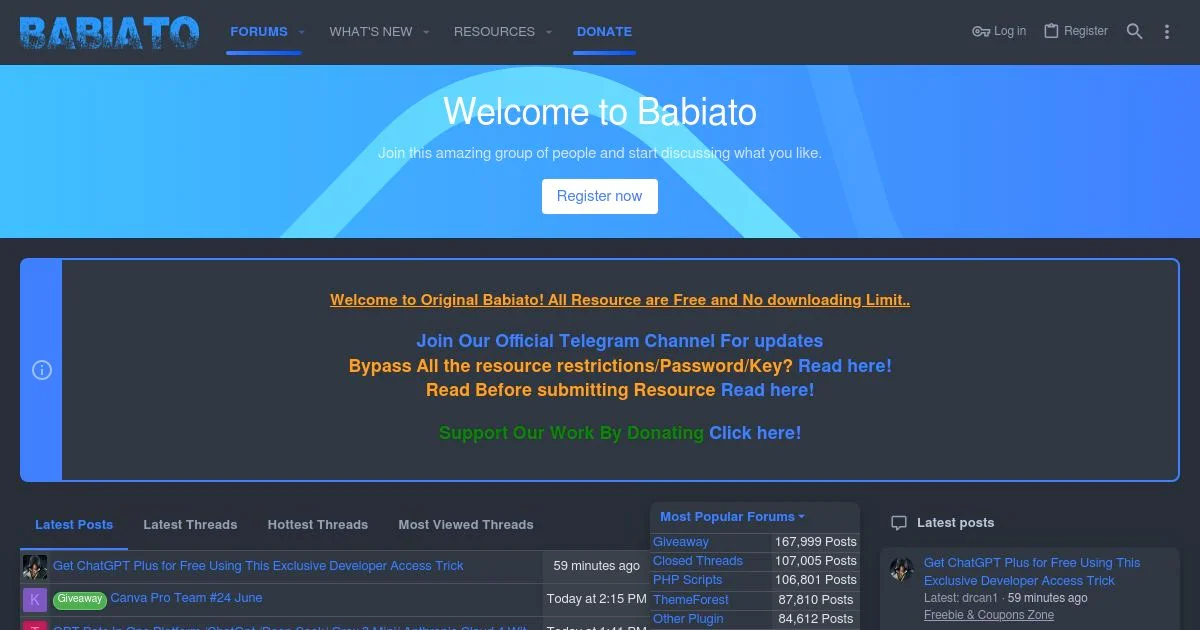This screenshot has width=1200, height=630.
Task: Open the three-dot more options menu
Action: pyautogui.click(x=1166, y=31)
